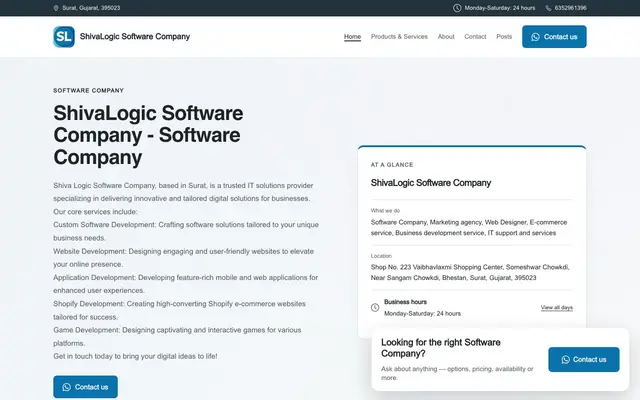This screenshot has width=640, height=400.
Task: Click the location pin icon in top bar
Action: pos(56,8)
